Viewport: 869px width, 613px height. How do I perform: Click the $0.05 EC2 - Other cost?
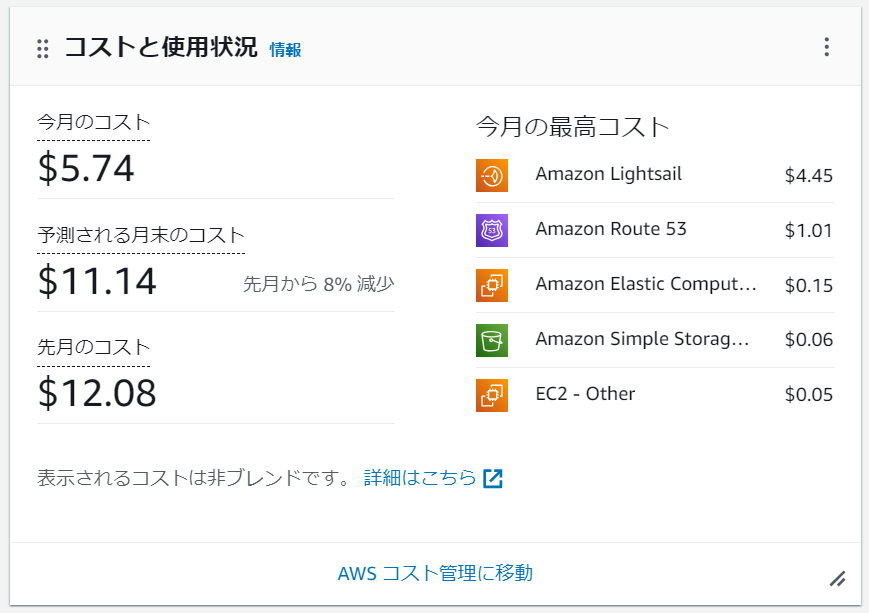point(809,395)
